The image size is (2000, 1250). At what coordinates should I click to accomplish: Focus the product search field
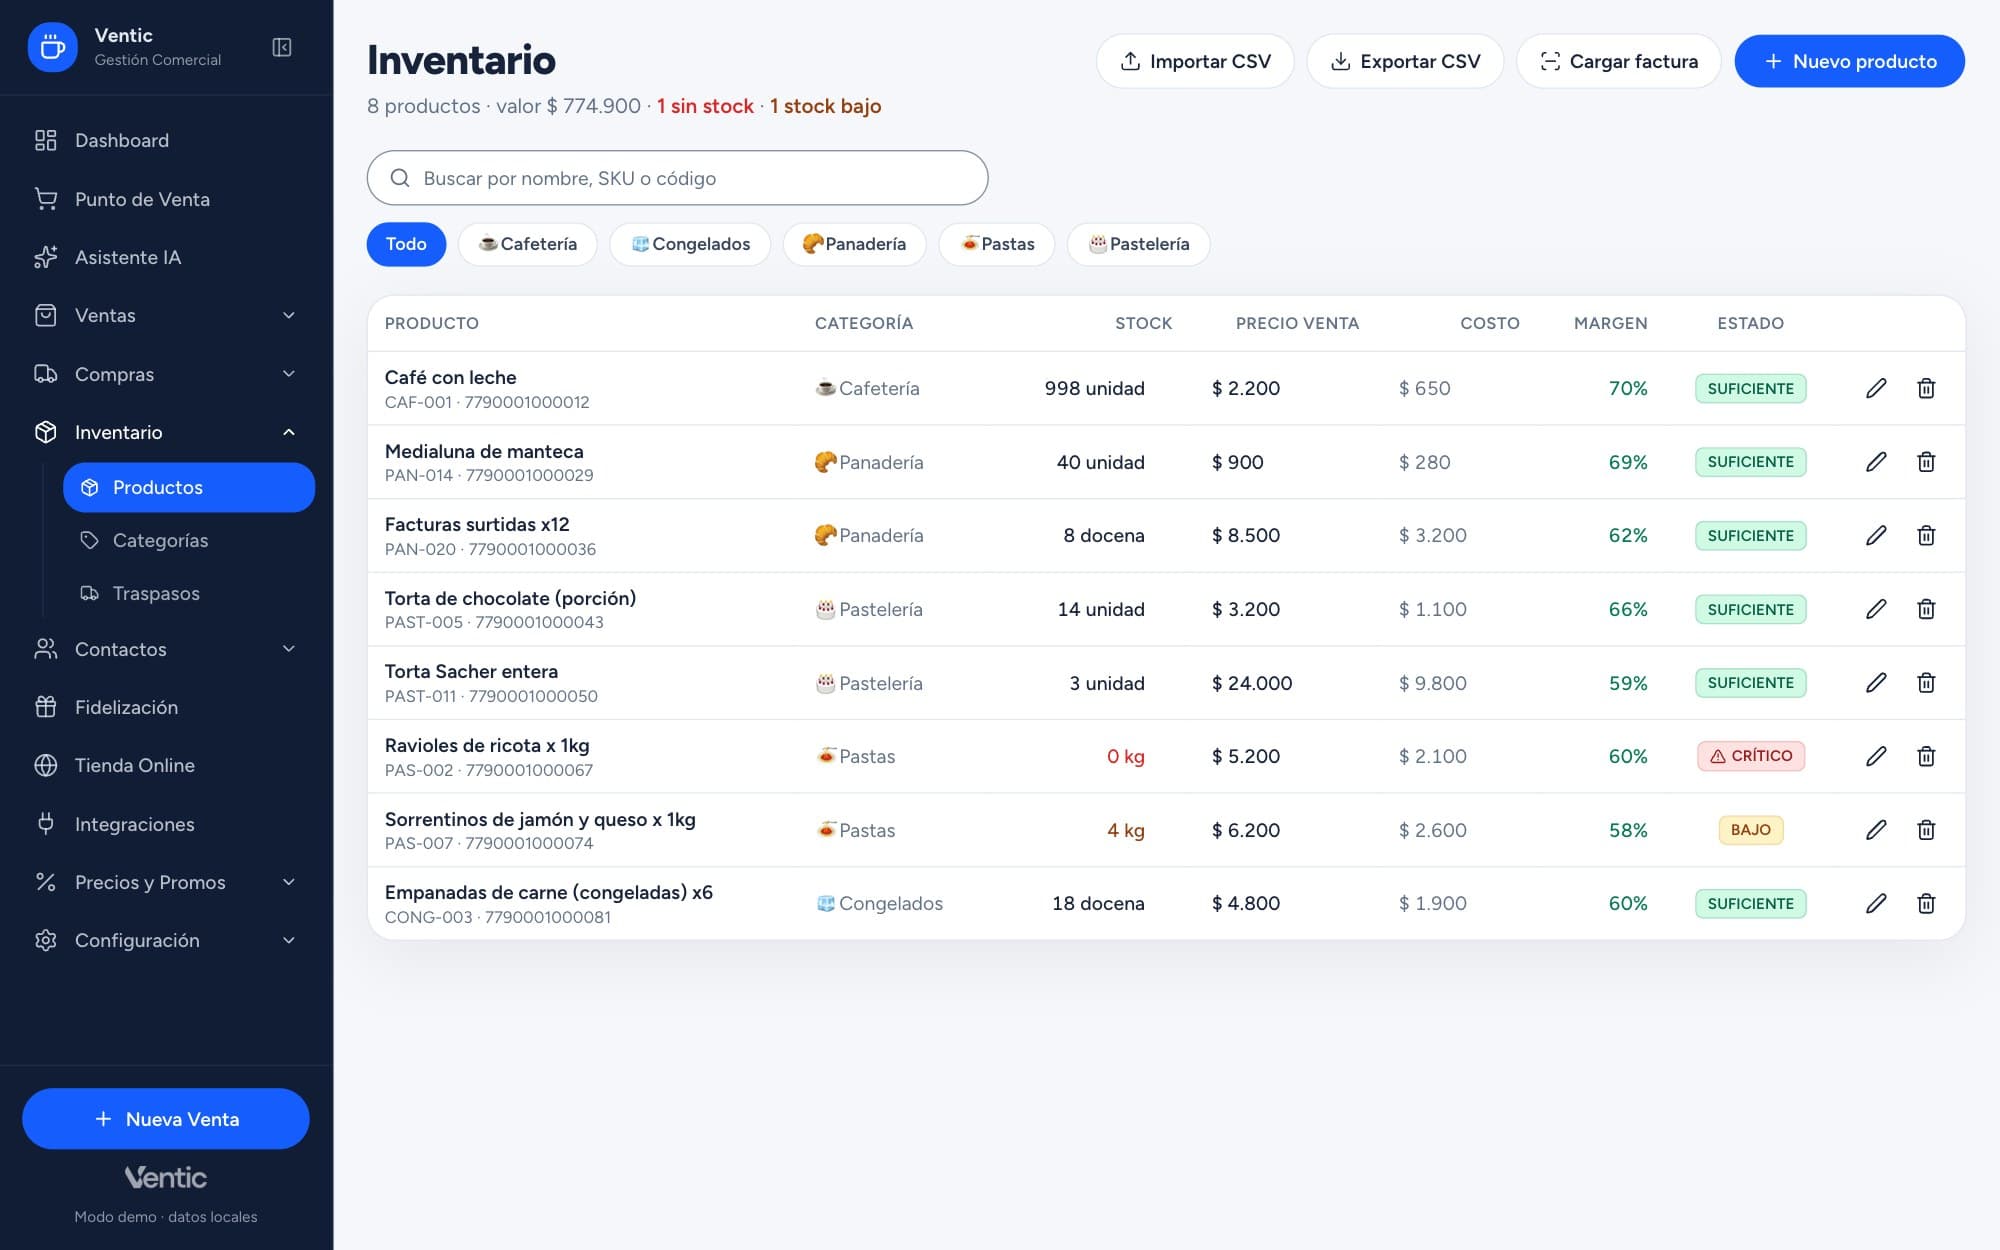(678, 178)
